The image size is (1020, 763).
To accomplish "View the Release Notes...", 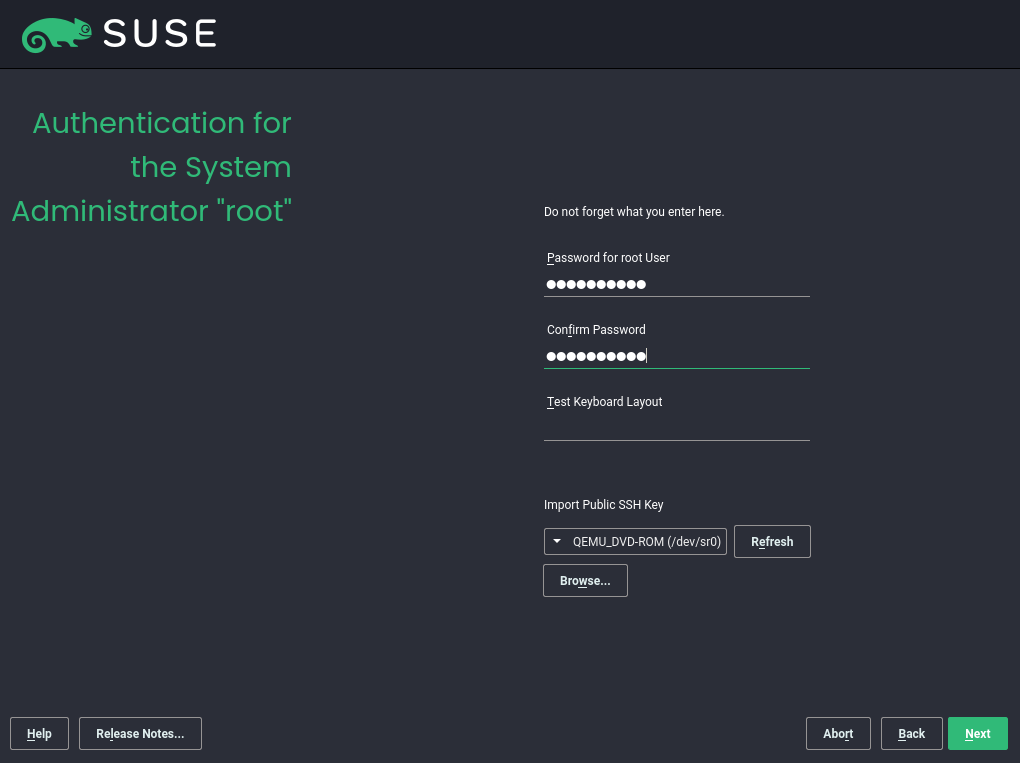I will (140, 733).
